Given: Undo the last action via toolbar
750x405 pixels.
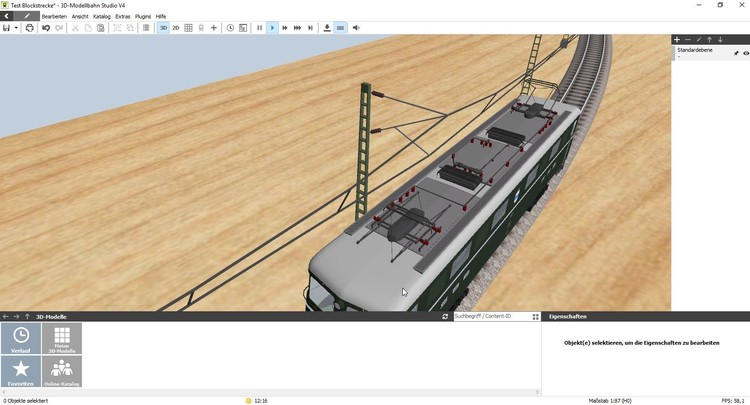Looking at the screenshot, I should tap(46, 28).
